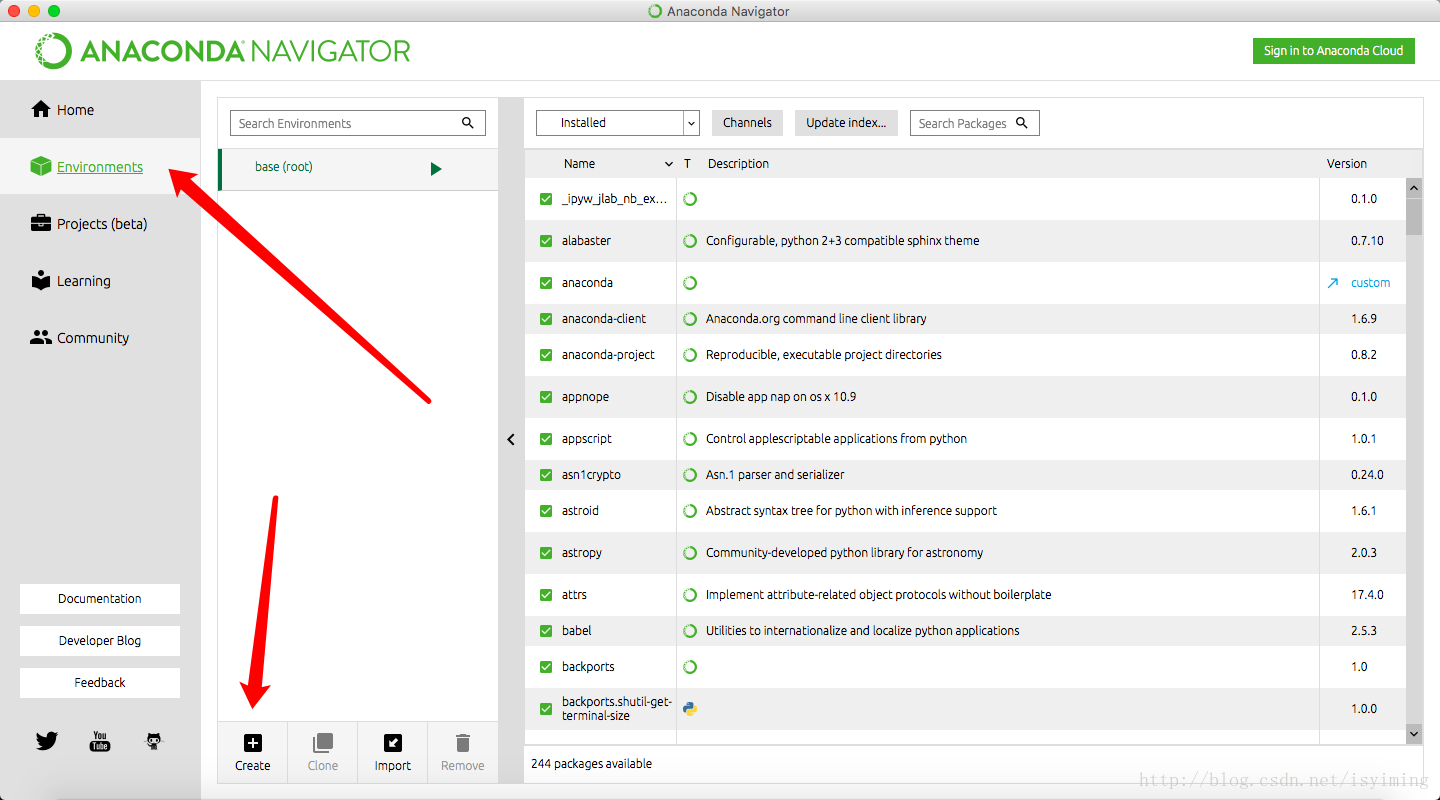This screenshot has width=1440, height=800.
Task: Click the Clone environment icon
Action: pyautogui.click(x=323, y=743)
